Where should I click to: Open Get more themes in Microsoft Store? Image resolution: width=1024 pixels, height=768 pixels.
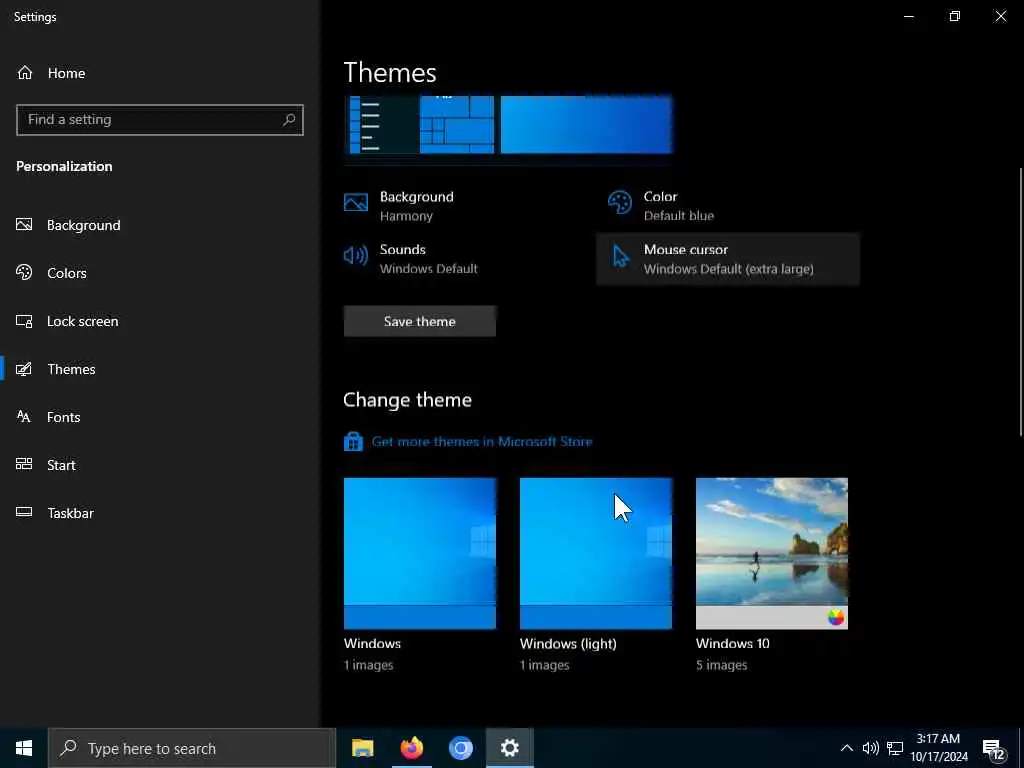point(482,441)
